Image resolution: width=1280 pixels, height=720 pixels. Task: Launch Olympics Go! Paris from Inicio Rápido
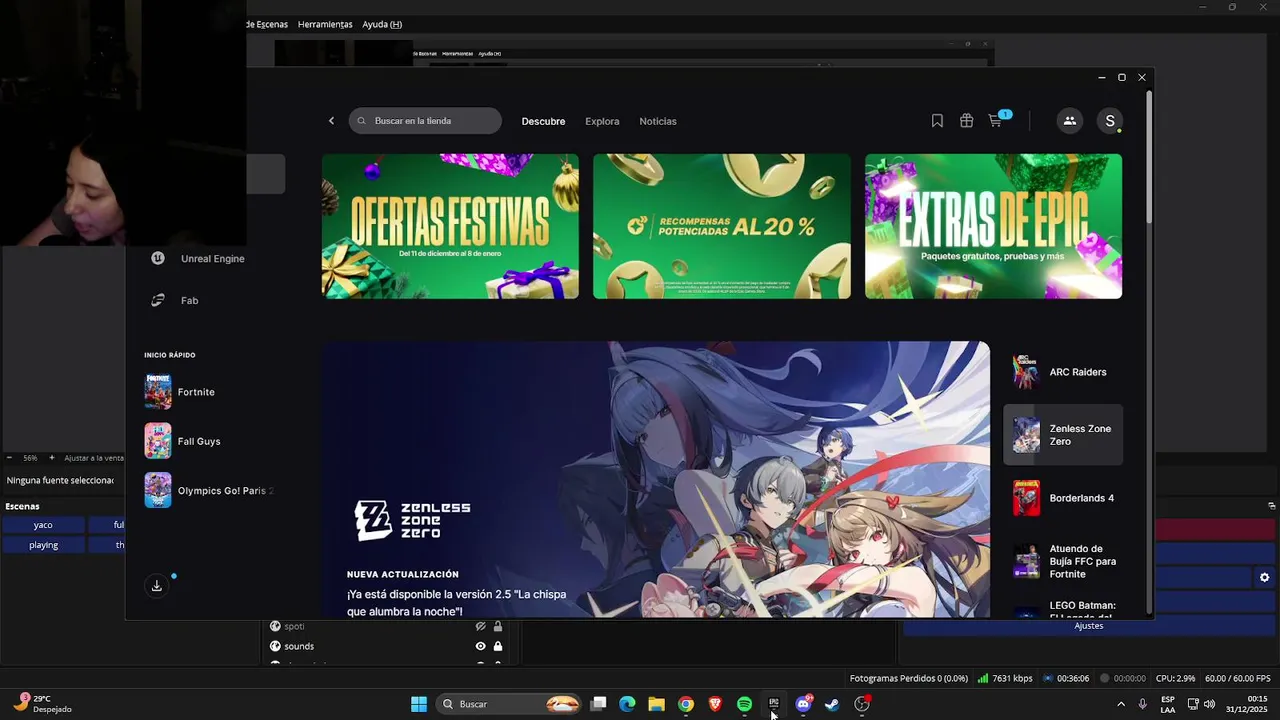tap(209, 490)
